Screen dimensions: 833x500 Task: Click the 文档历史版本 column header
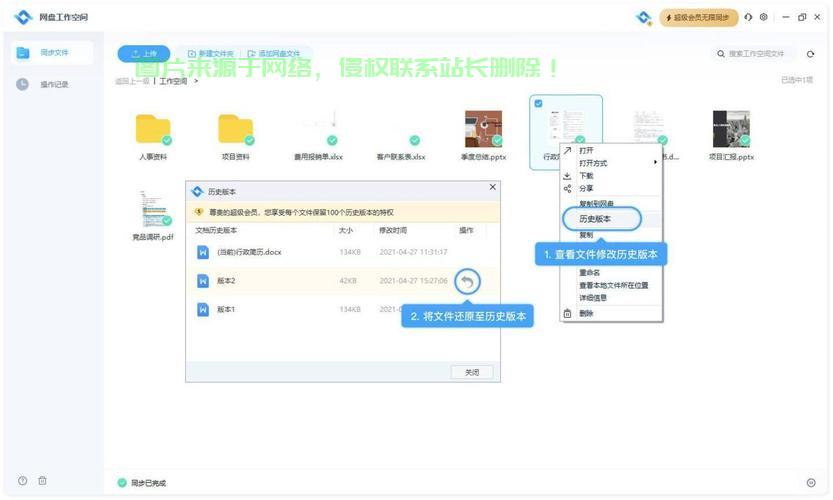216,230
